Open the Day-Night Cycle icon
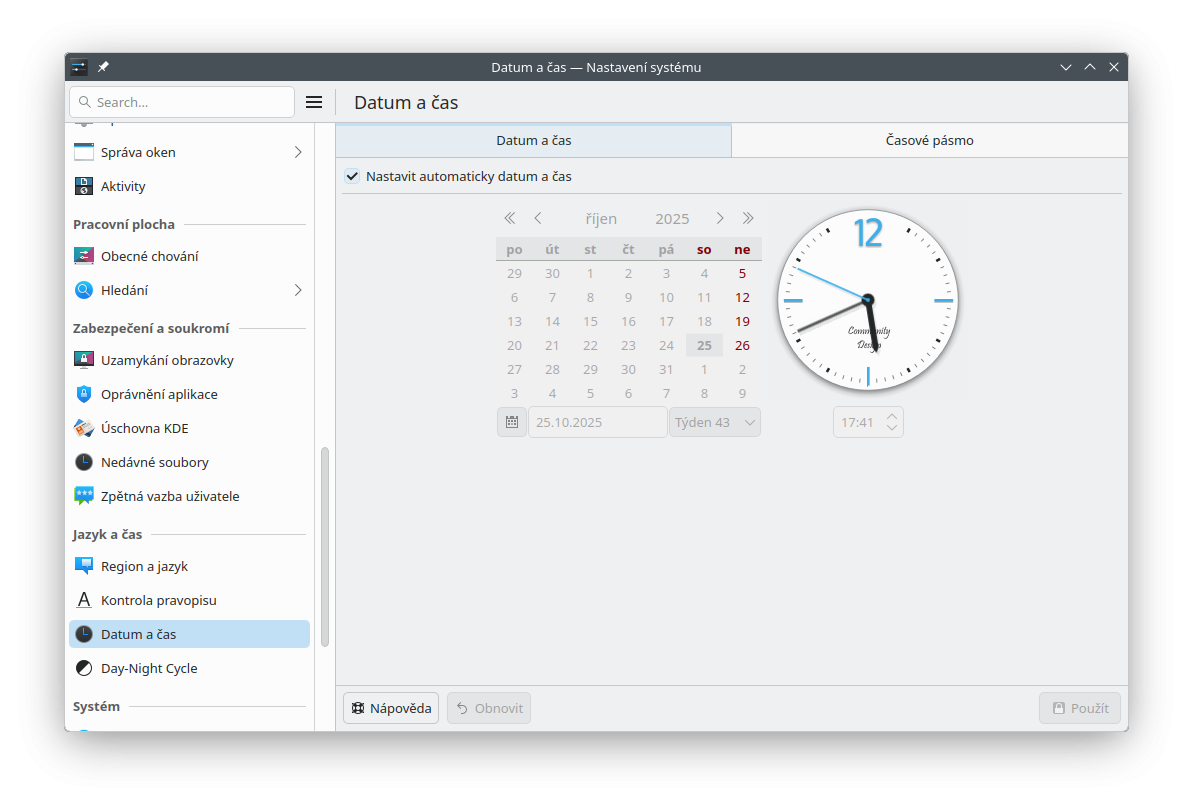The height and width of the screenshot is (808, 1193). pyautogui.click(x=84, y=668)
